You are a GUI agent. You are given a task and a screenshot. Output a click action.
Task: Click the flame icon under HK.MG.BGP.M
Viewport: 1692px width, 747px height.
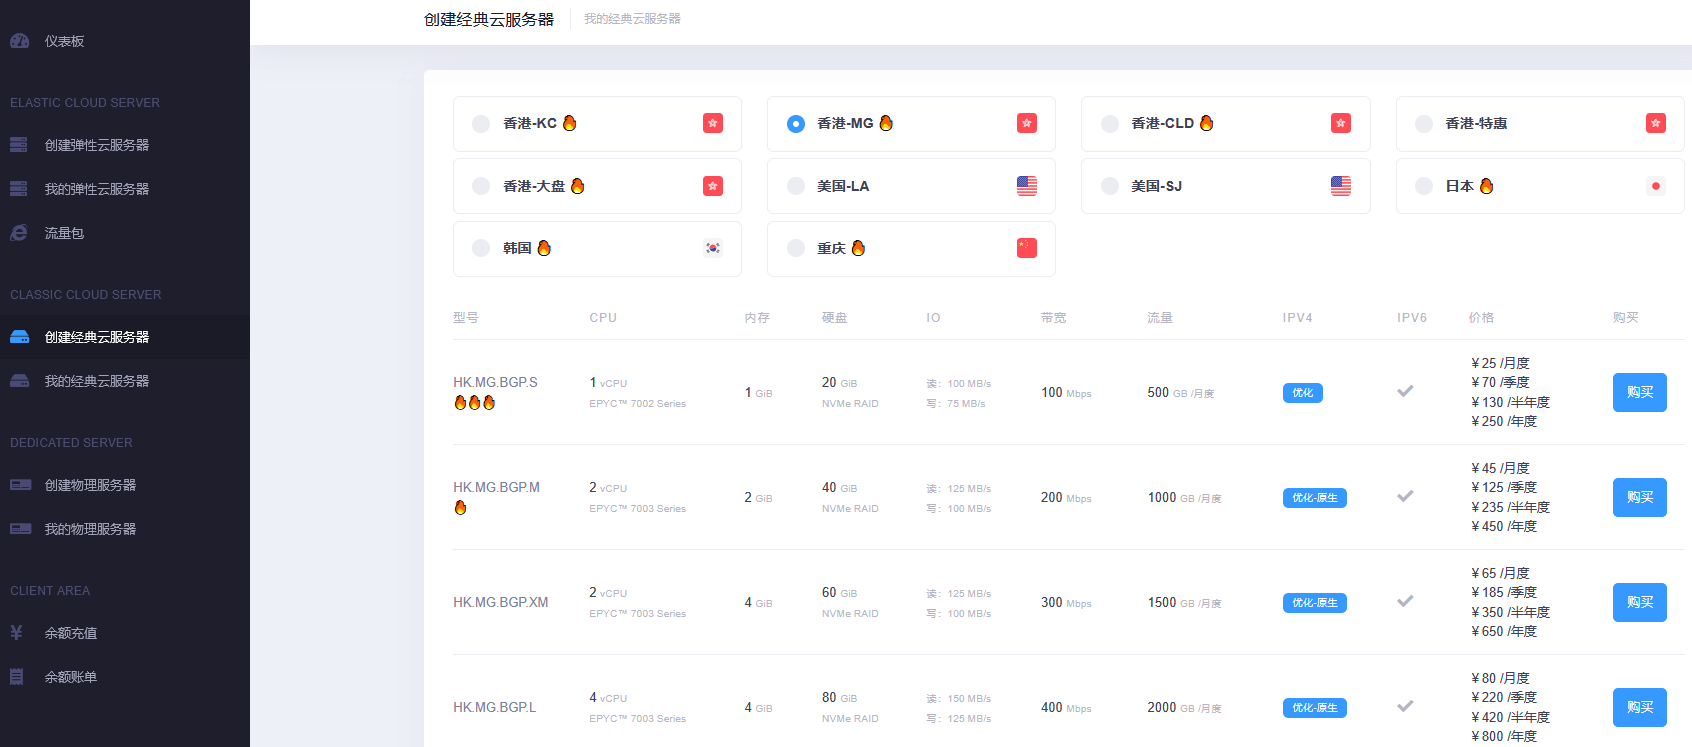(460, 508)
